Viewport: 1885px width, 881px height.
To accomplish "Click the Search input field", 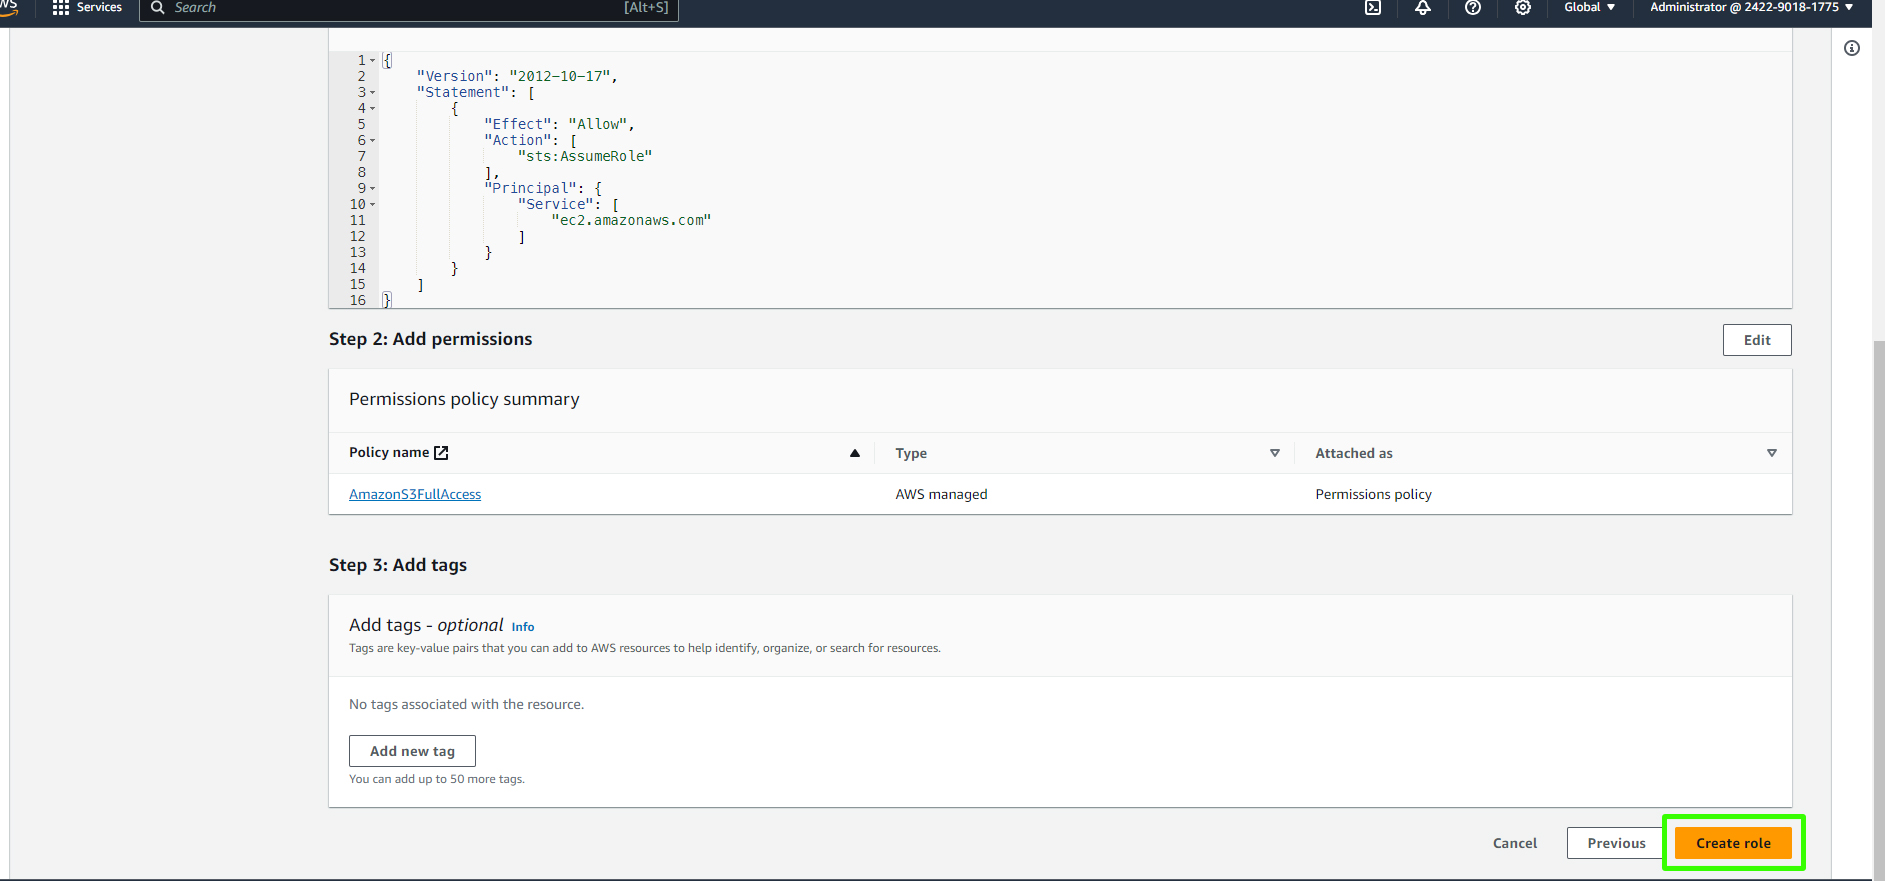I will click(x=408, y=8).
